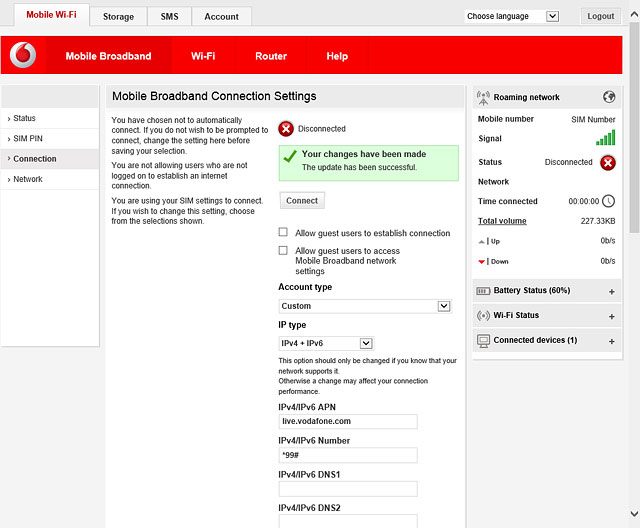The width and height of the screenshot is (640, 528).
Task: Expand the Battery Status panel
Action: click(x=611, y=292)
